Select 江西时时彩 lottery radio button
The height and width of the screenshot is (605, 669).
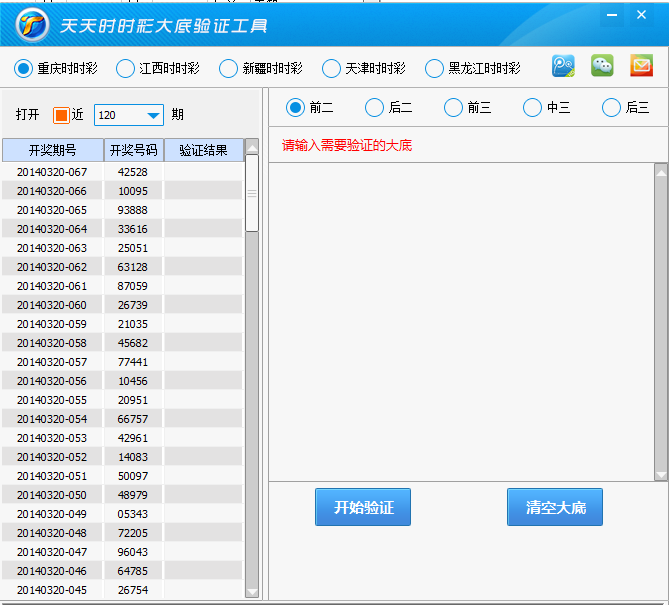tap(125, 68)
